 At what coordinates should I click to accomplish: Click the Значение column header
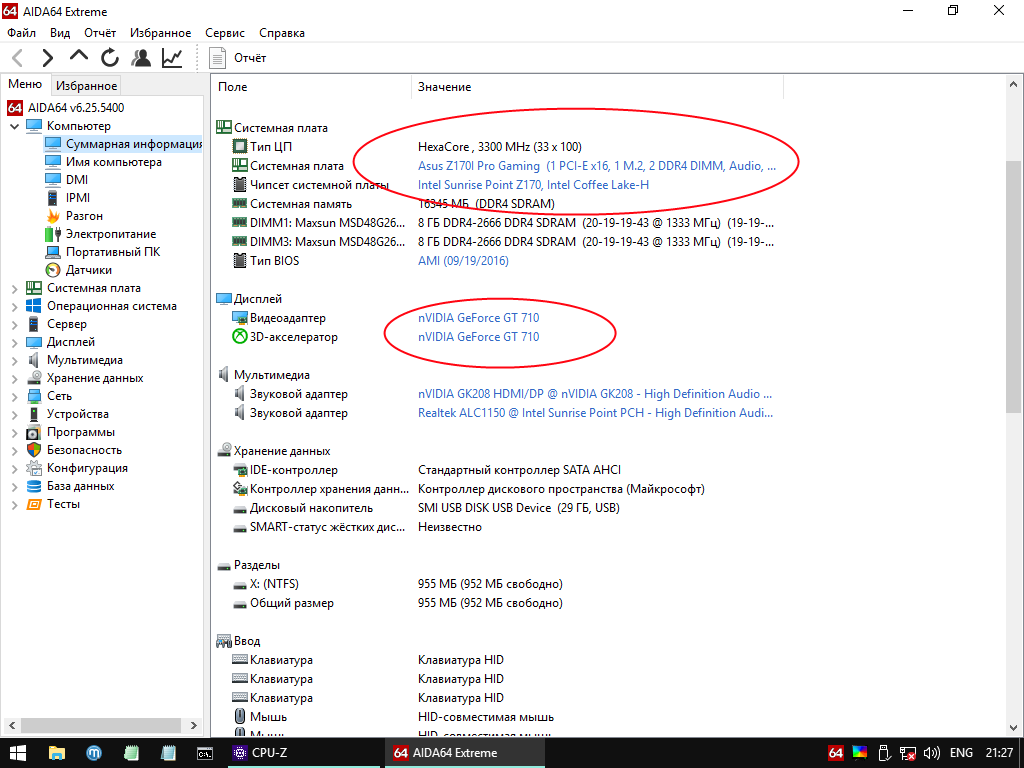click(597, 87)
